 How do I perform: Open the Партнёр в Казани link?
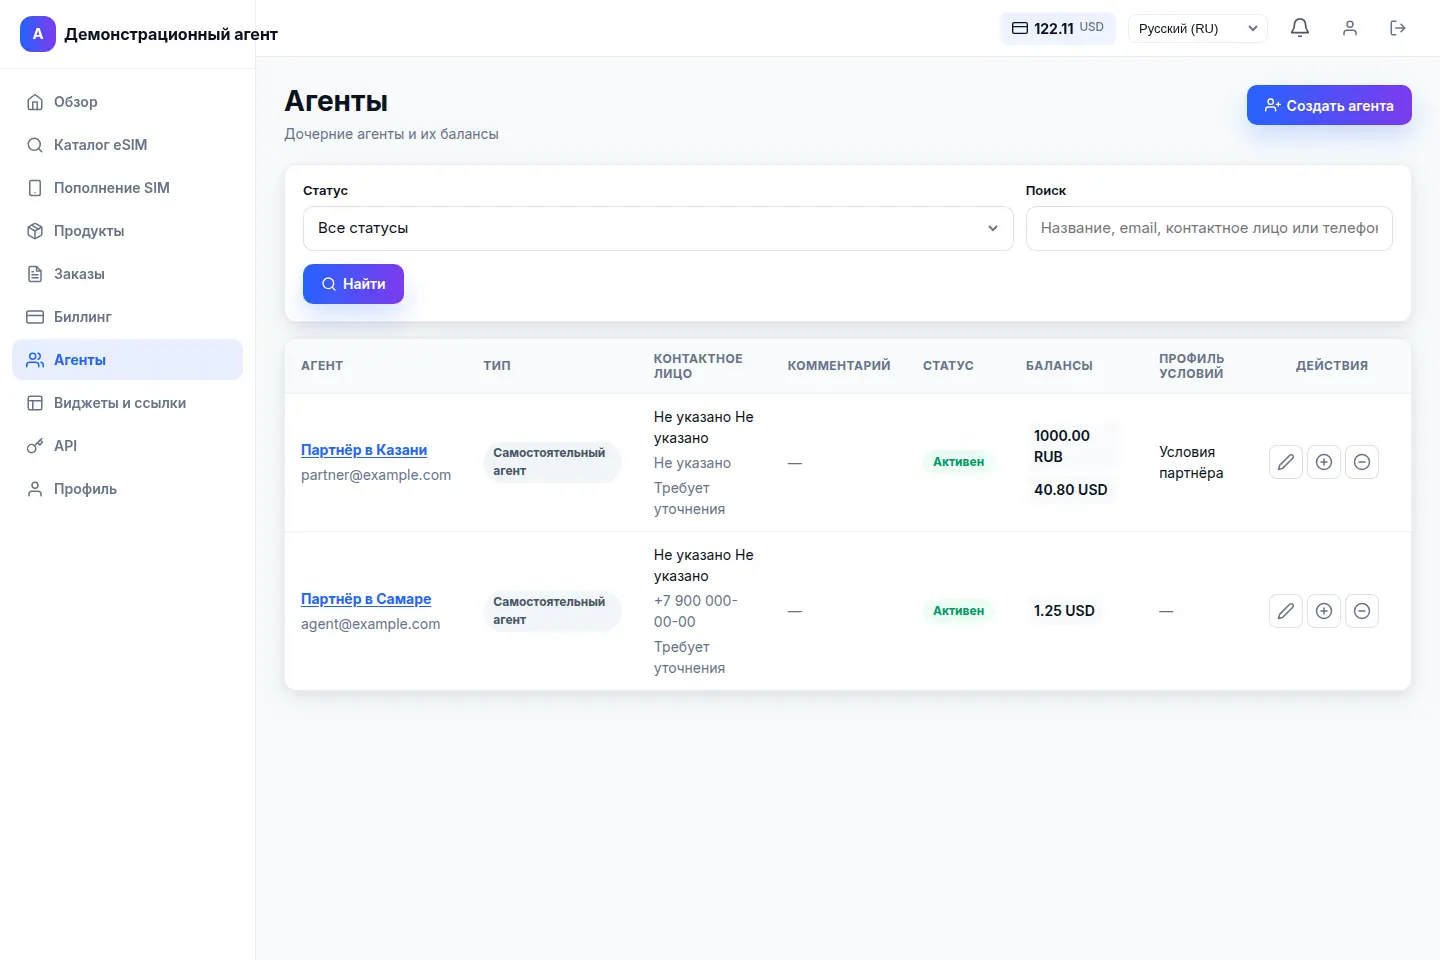pos(364,450)
